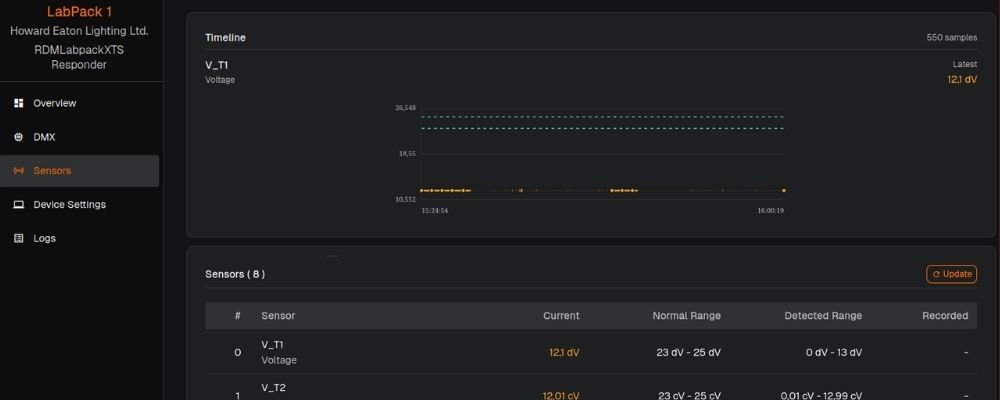The width and height of the screenshot is (1000, 400).
Task: Click the 23 dV - 25 dV normal range
Action: tap(689, 352)
